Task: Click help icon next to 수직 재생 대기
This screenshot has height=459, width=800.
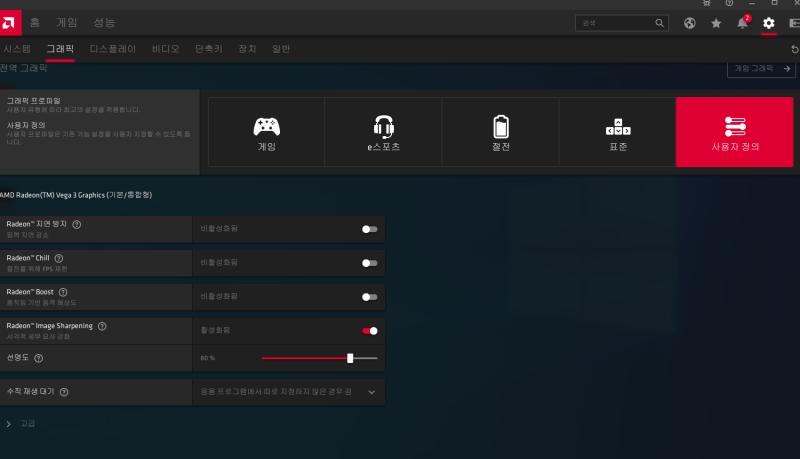Action: point(64,392)
